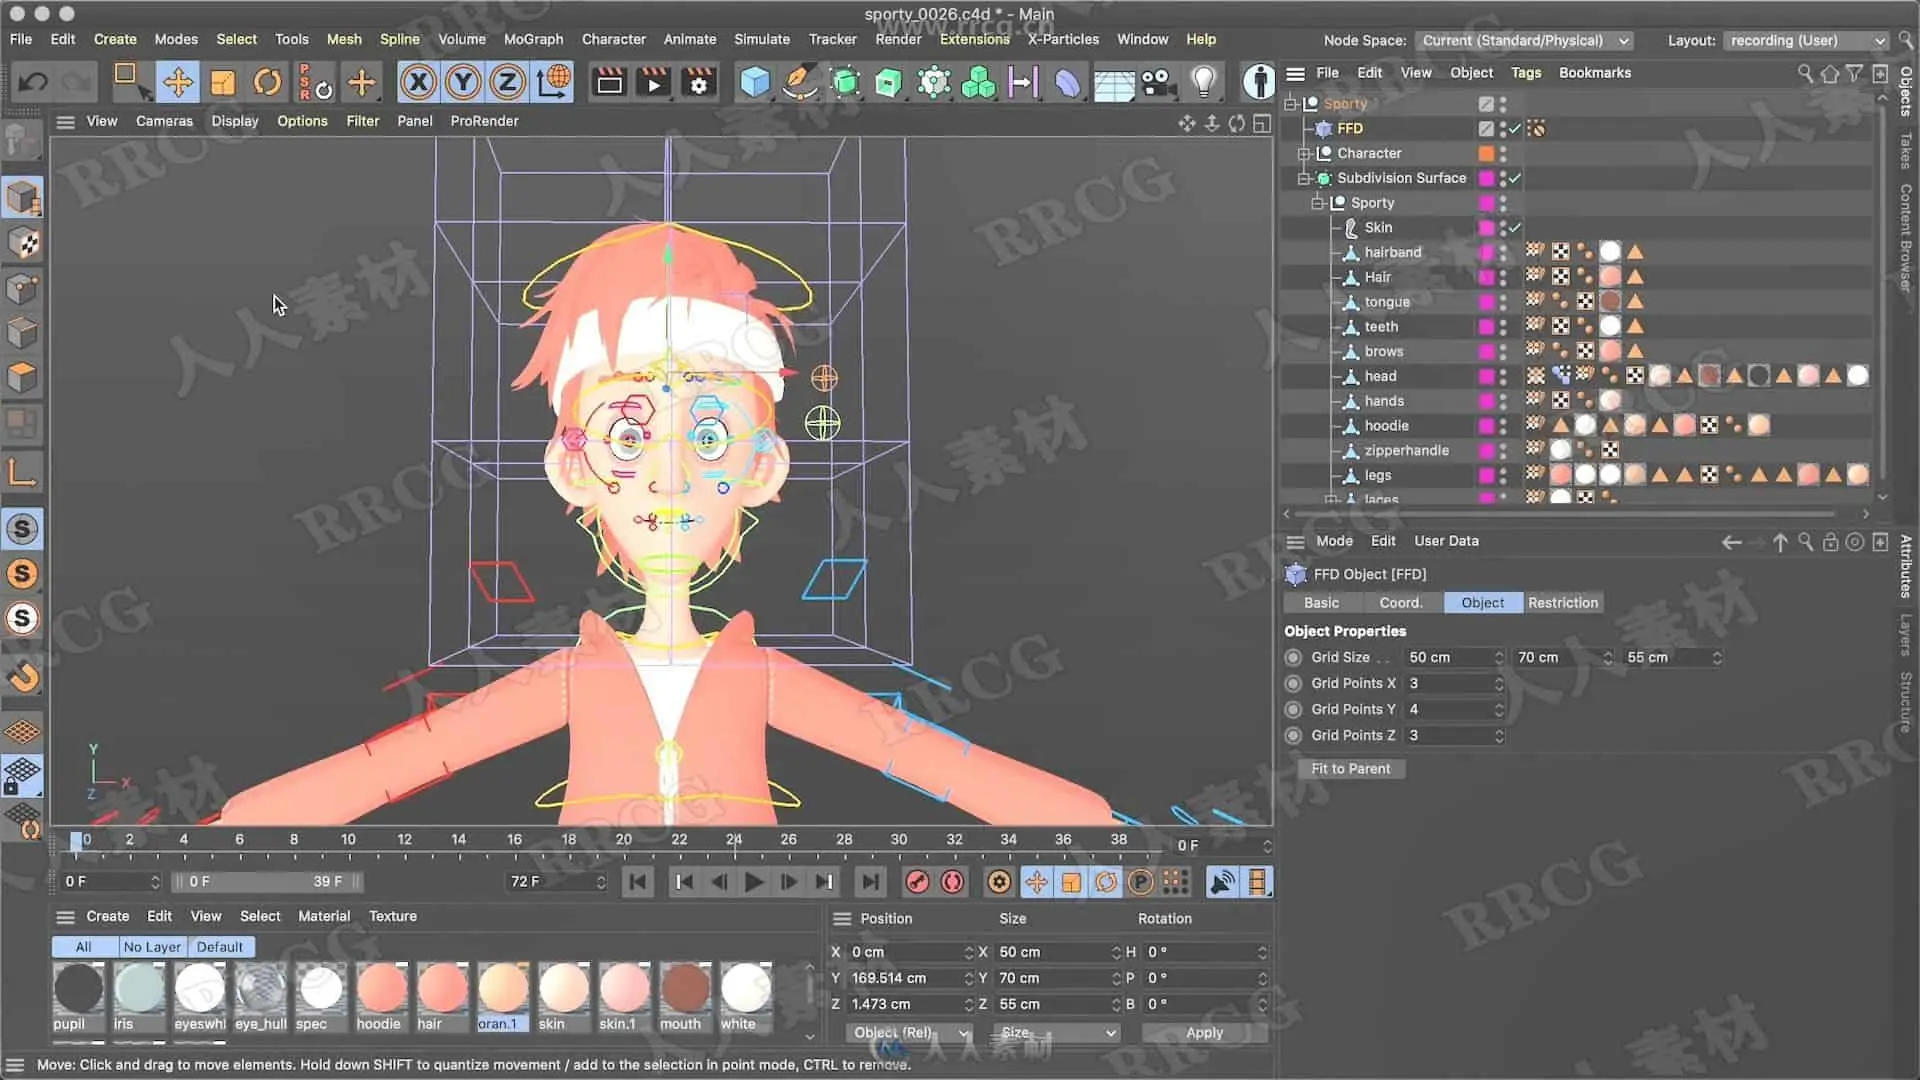Select the Move tool in toolbar
The width and height of the screenshot is (1920, 1080).
tap(178, 82)
